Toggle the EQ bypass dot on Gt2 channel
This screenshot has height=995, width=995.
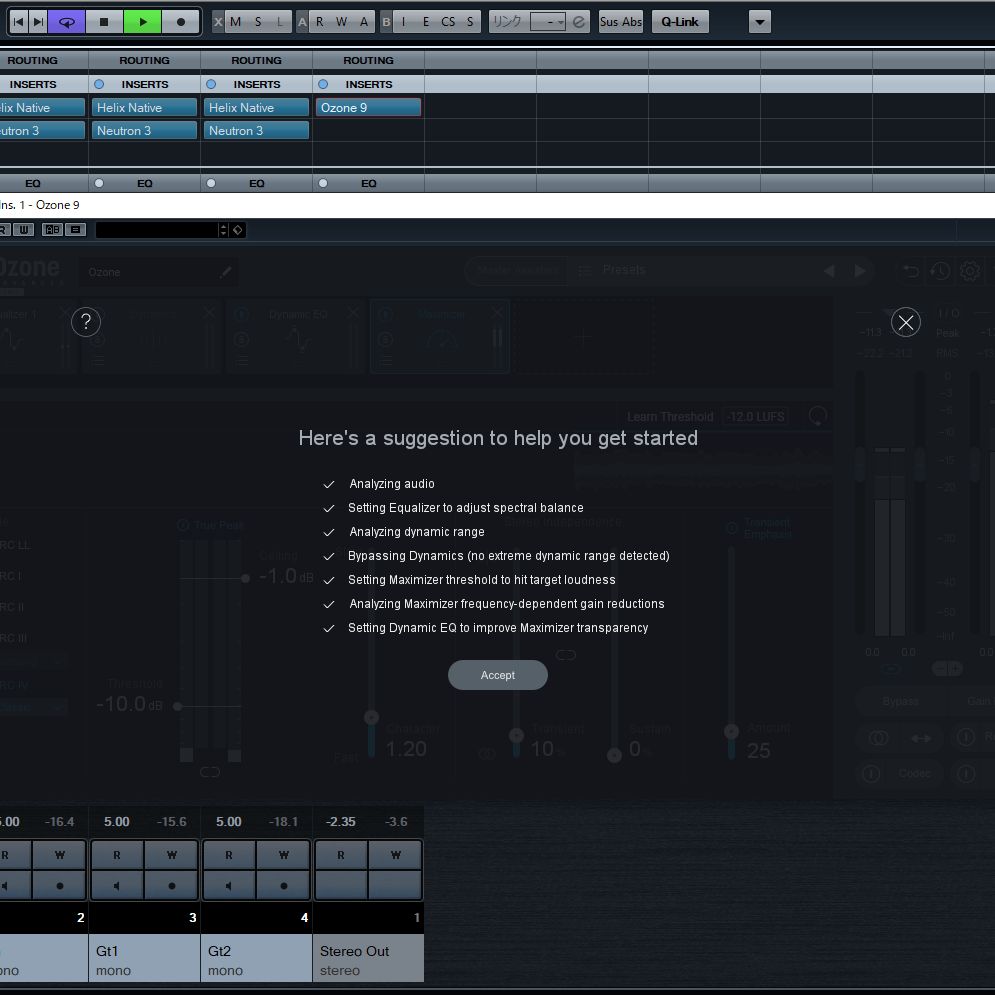tap(211, 183)
